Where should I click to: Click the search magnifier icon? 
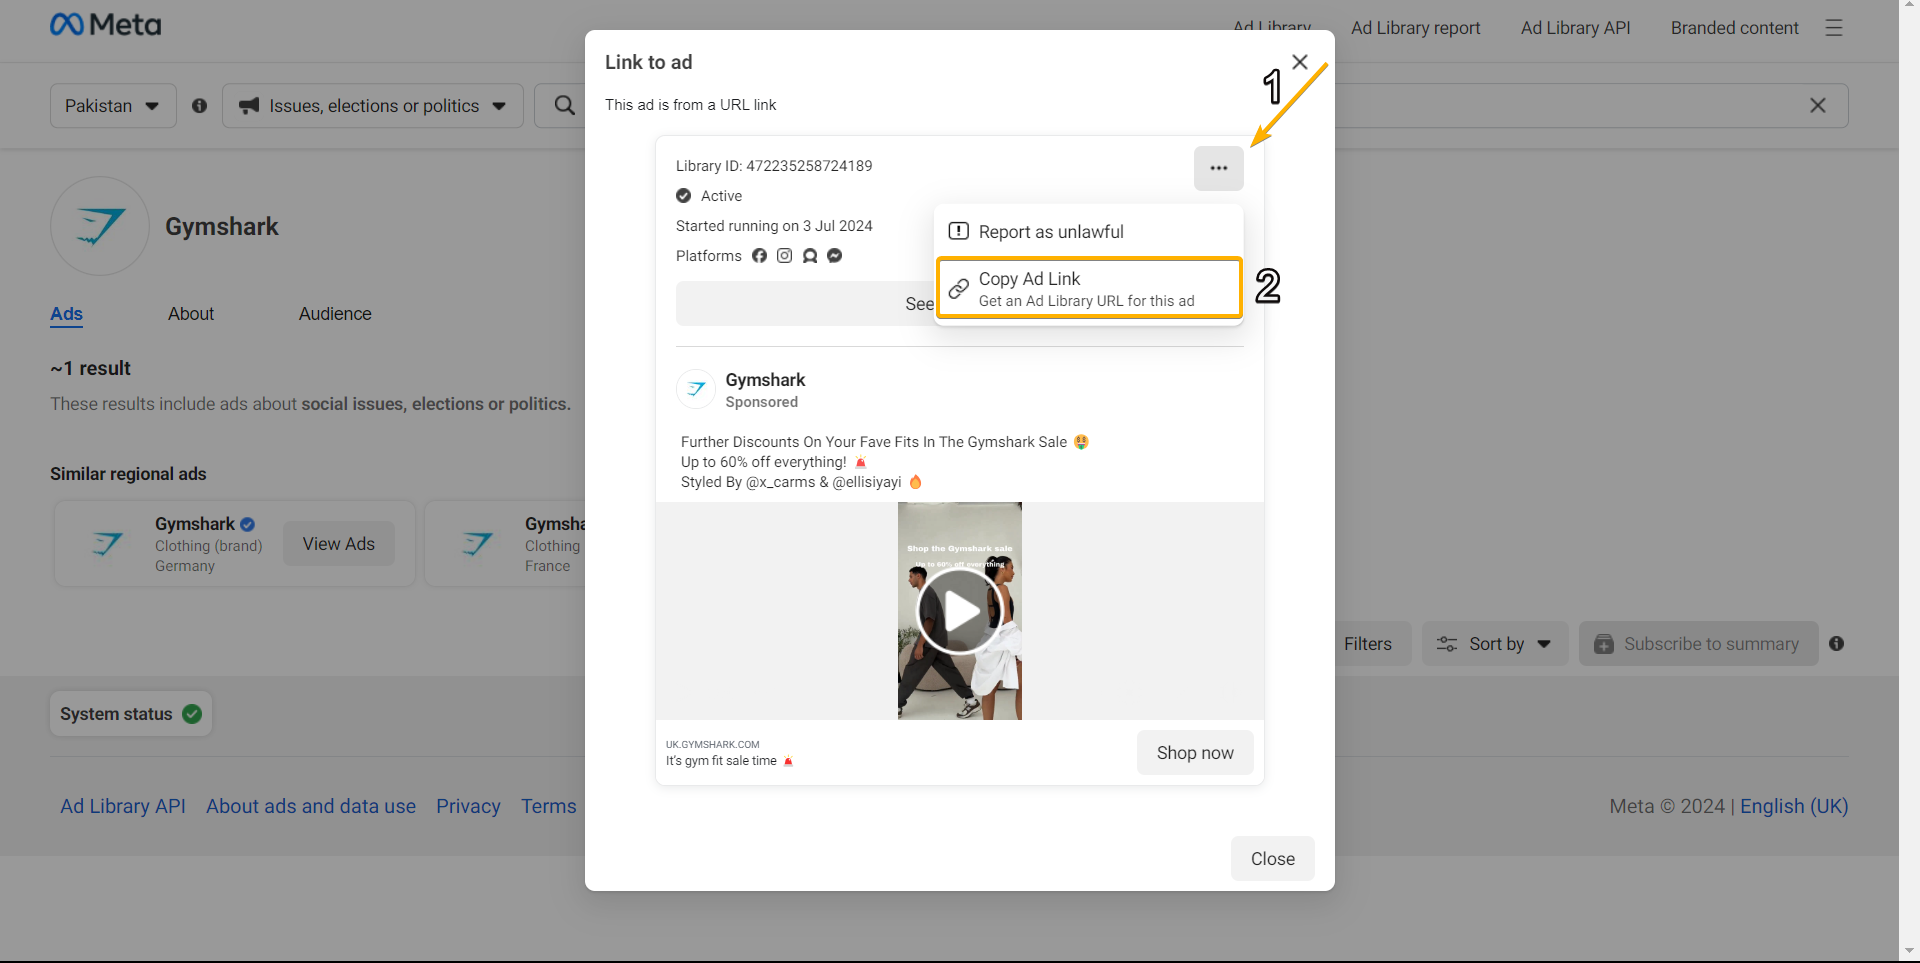tap(564, 106)
